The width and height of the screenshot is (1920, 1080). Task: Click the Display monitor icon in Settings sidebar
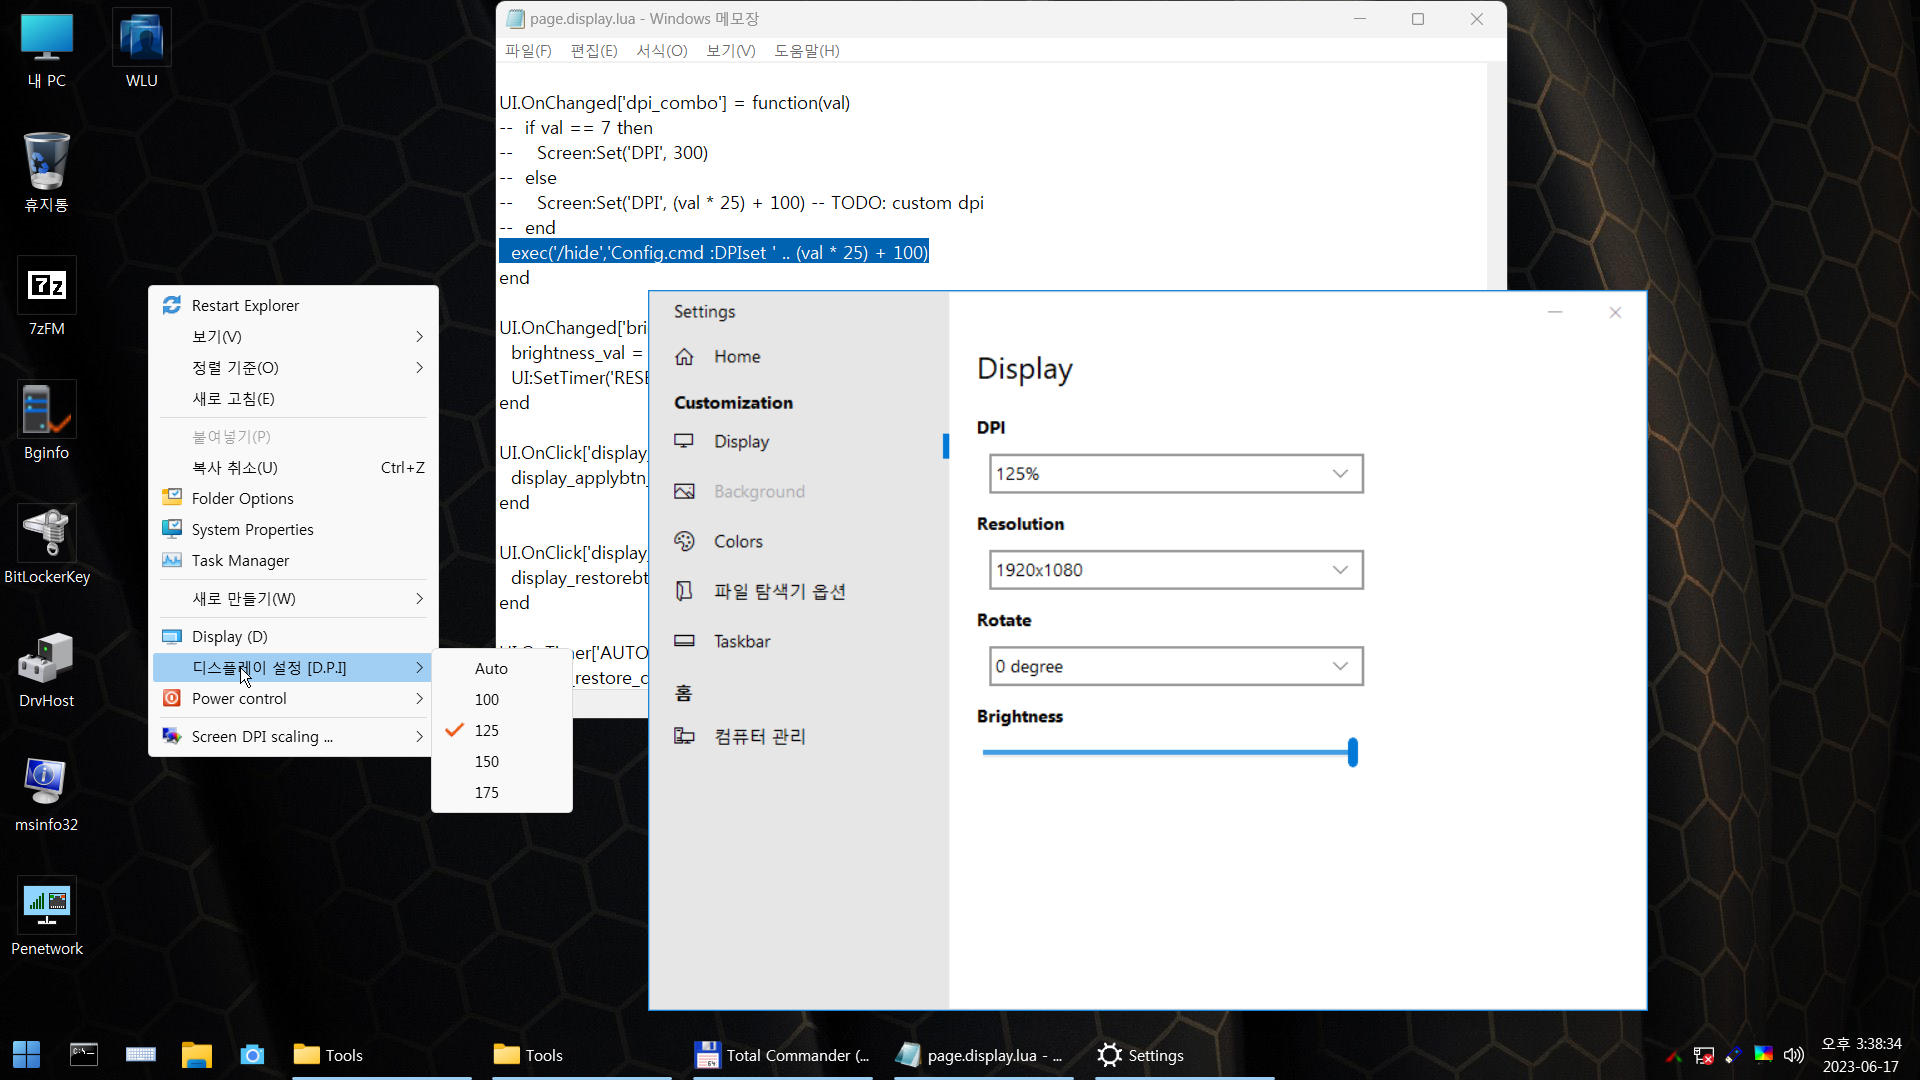coord(684,441)
